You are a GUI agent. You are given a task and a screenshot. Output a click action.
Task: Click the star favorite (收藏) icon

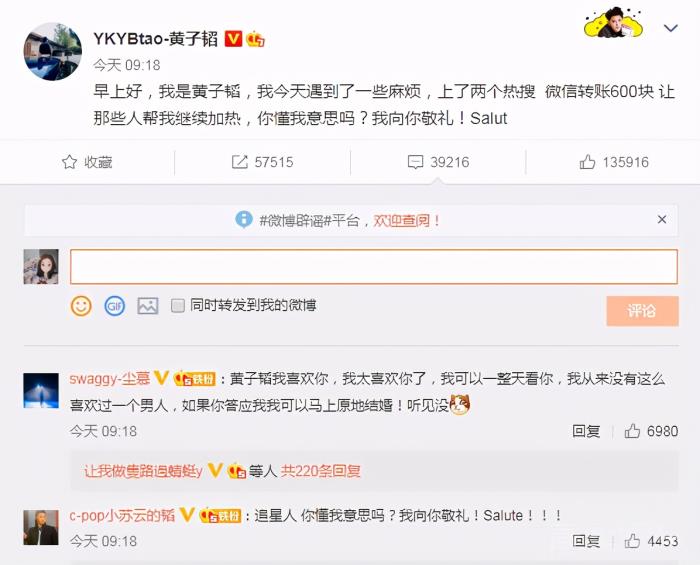[69, 162]
